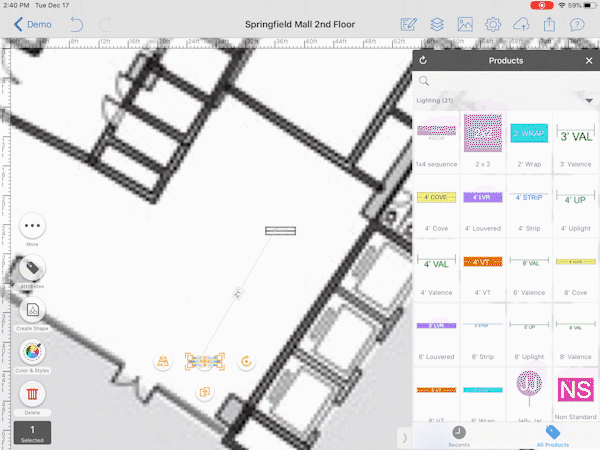Collapse the Products panel side chevron
The height and width of the screenshot is (450, 600).
pyautogui.click(x=404, y=437)
